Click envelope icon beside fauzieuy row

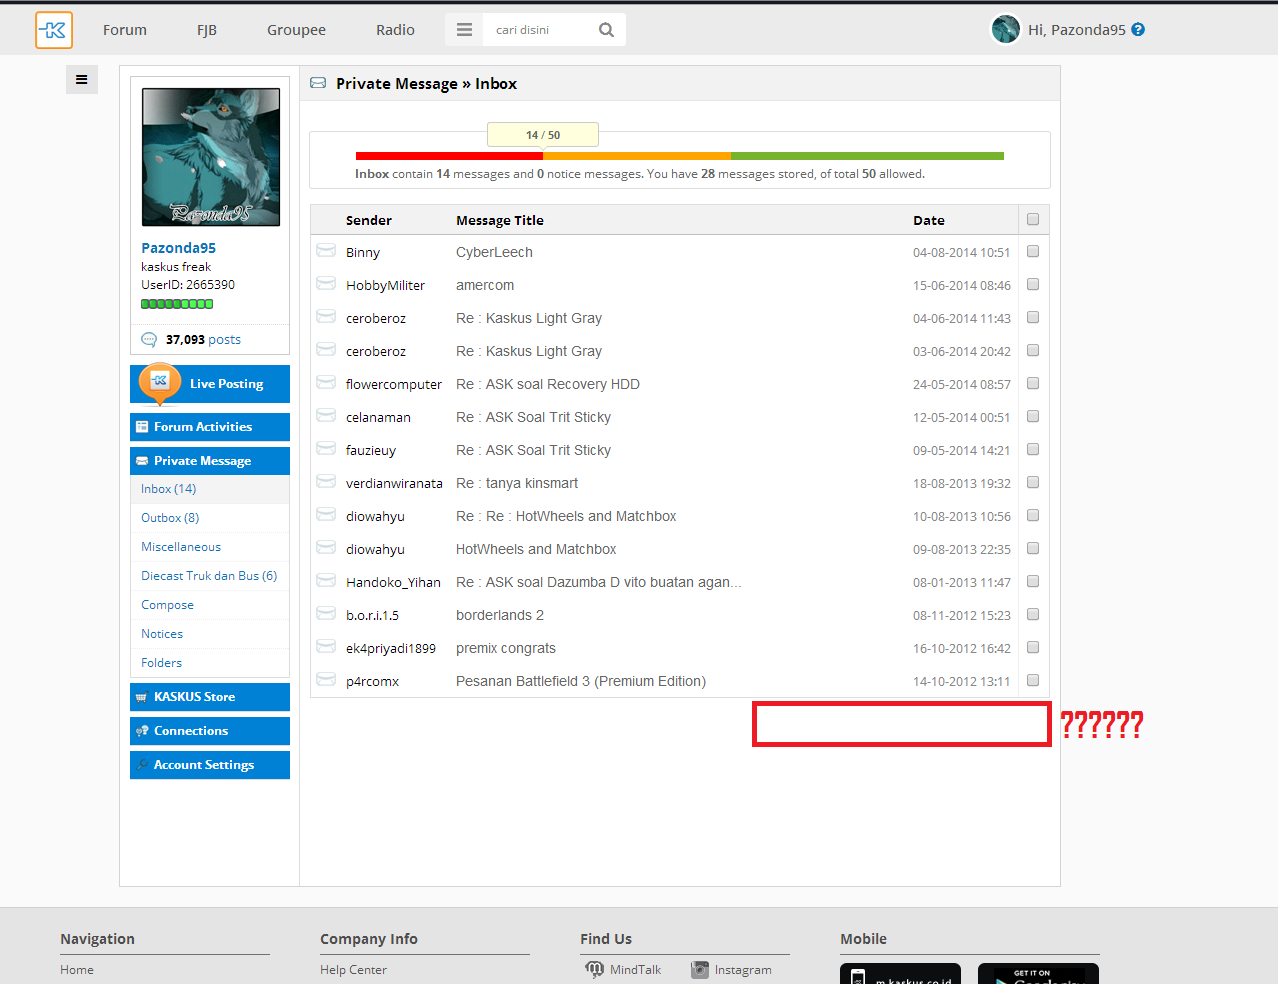point(326,448)
